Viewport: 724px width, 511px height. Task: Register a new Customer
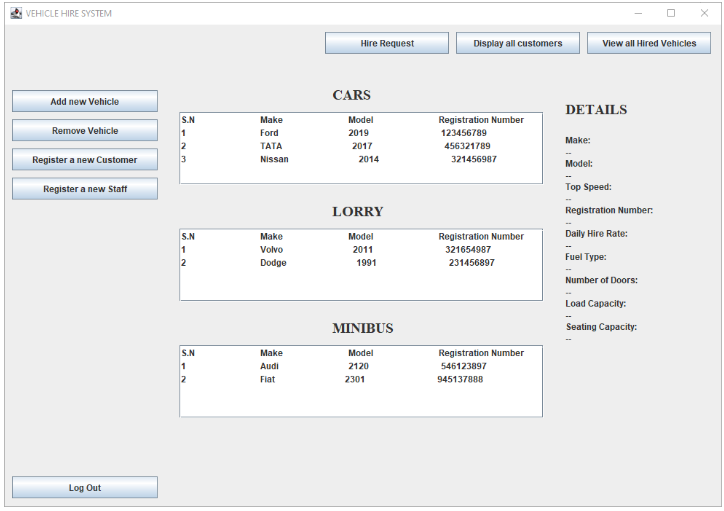[84, 159]
